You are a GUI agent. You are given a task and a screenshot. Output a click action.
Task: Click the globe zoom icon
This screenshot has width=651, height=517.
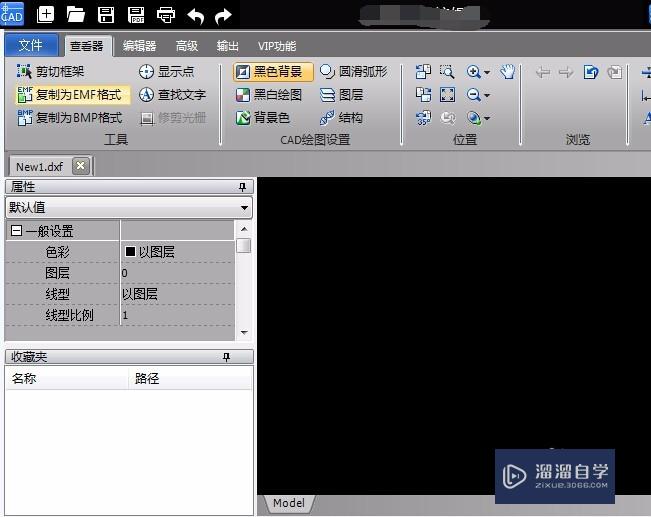point(473,118)
